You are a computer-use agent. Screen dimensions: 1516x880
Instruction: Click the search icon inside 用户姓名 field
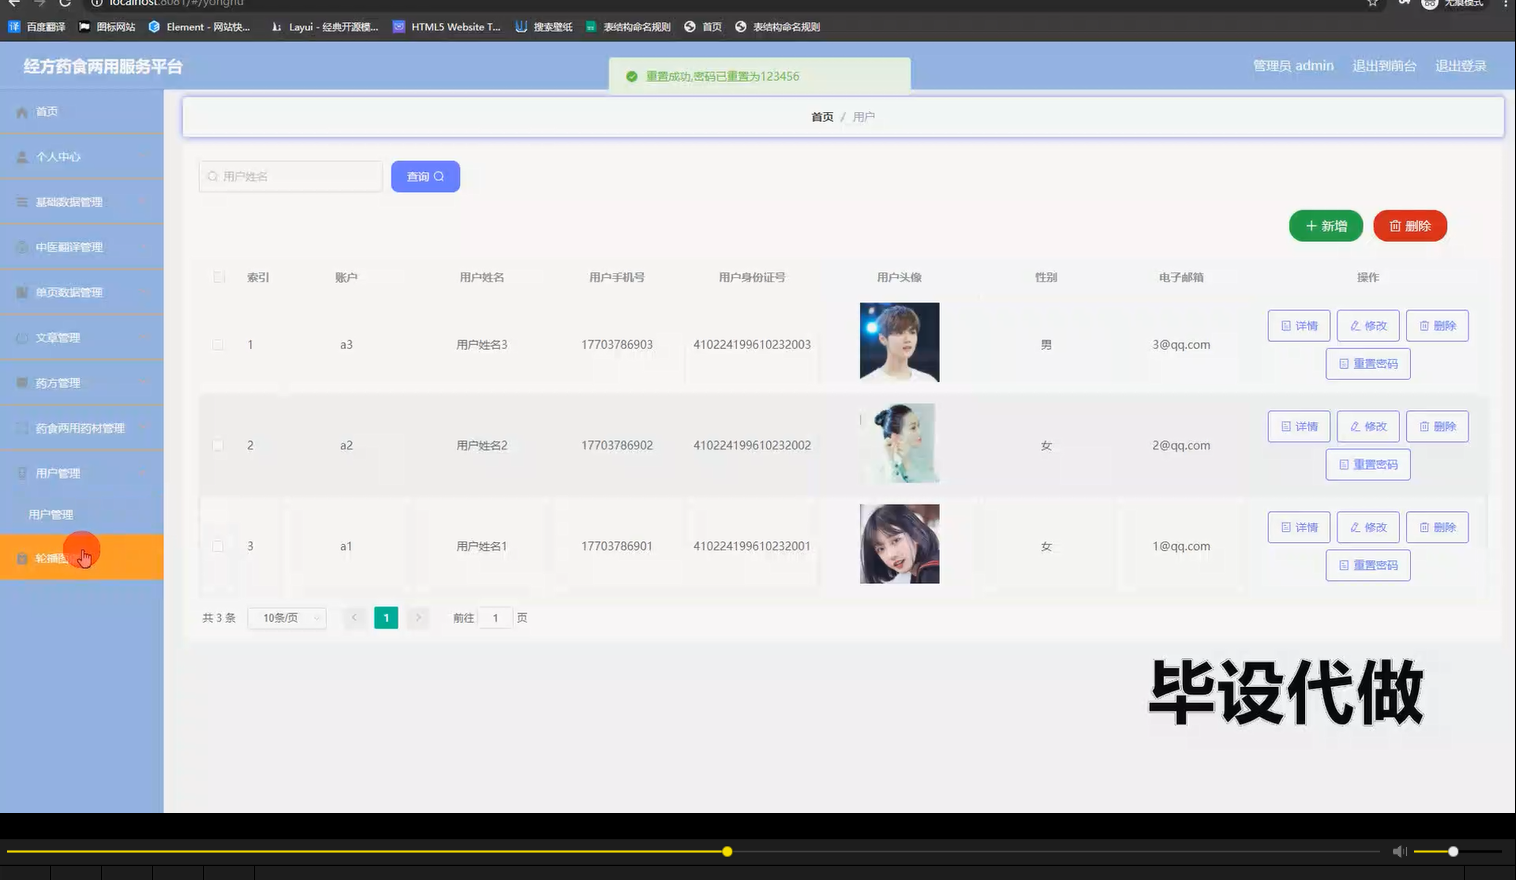[x=212, y=175]
